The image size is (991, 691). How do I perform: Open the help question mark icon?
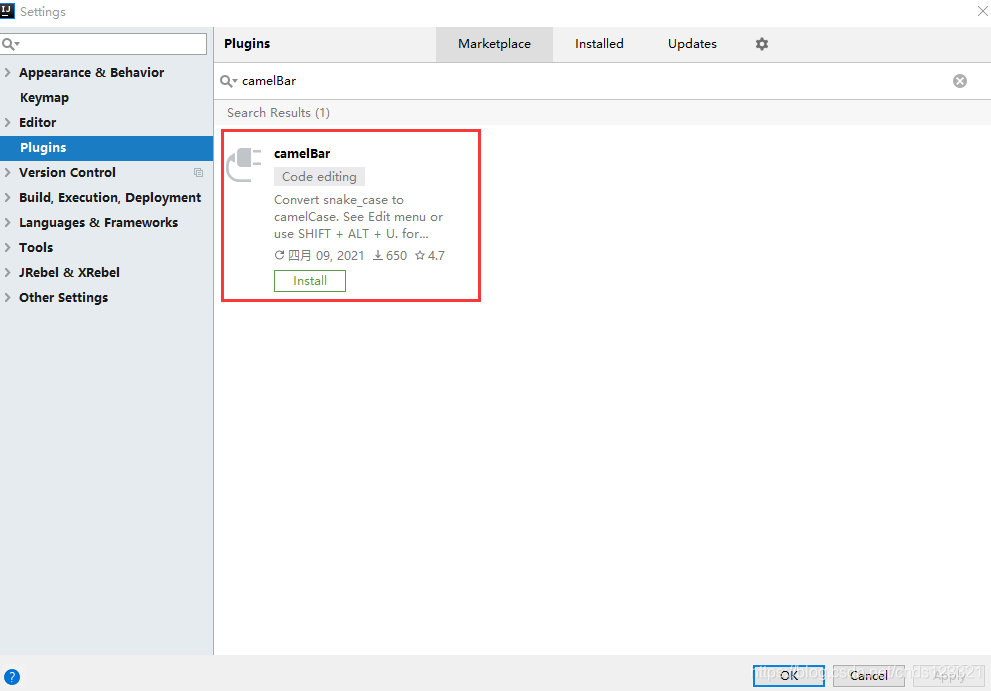coord(11,677)
